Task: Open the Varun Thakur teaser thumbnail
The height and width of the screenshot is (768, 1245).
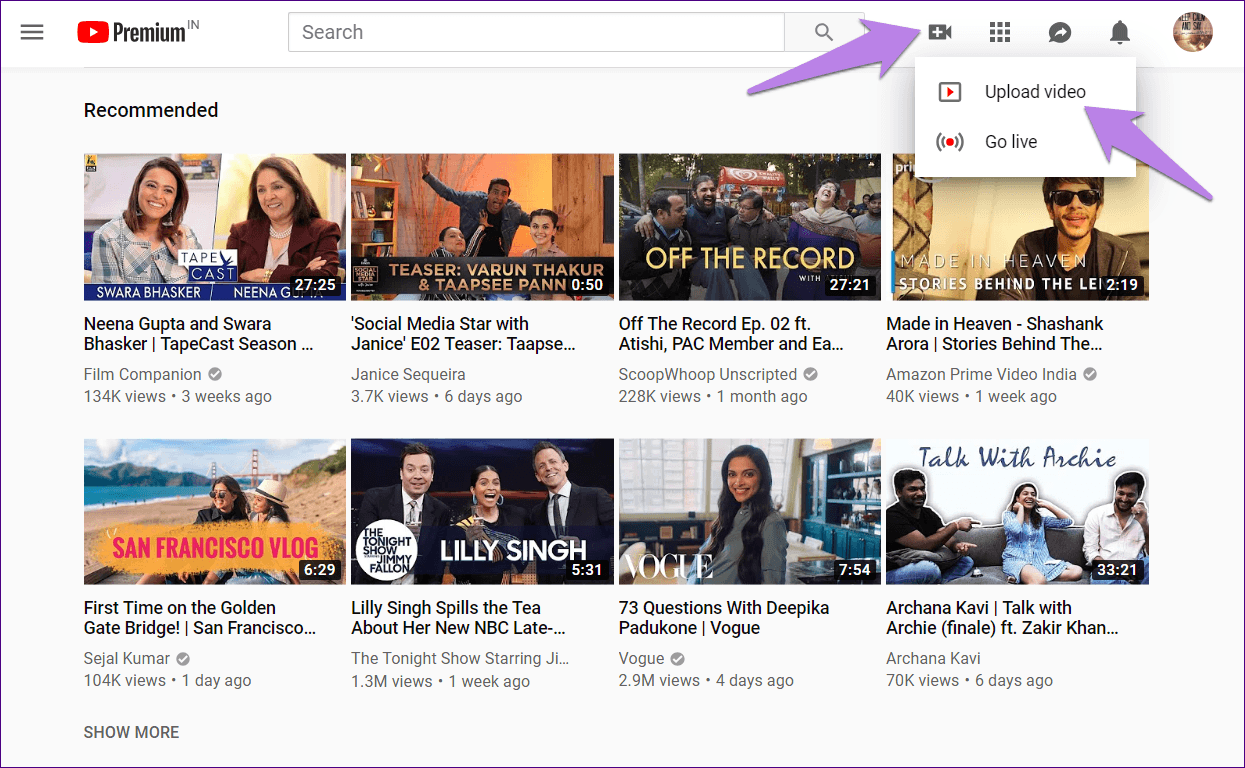Action: 482,227
